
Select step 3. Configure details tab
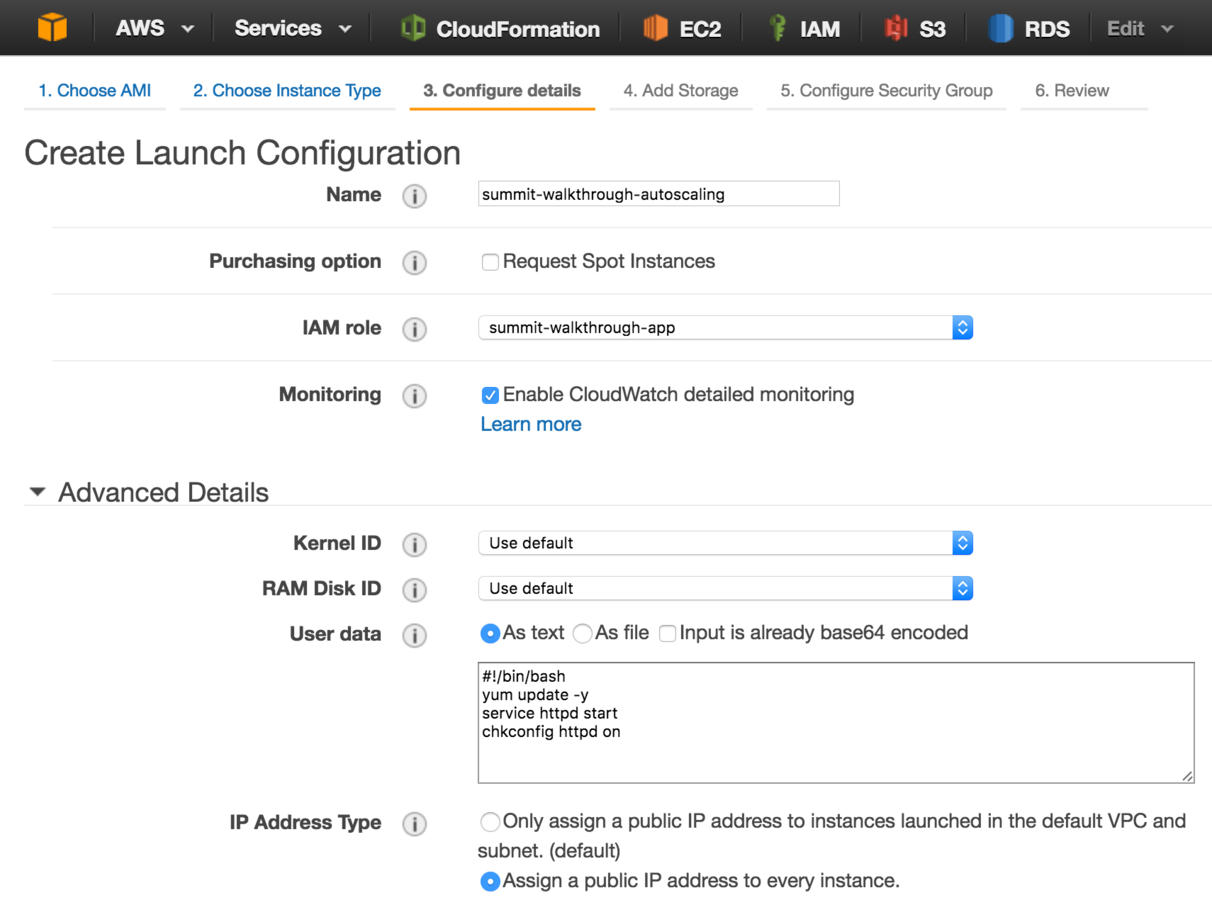coord(502,90)
